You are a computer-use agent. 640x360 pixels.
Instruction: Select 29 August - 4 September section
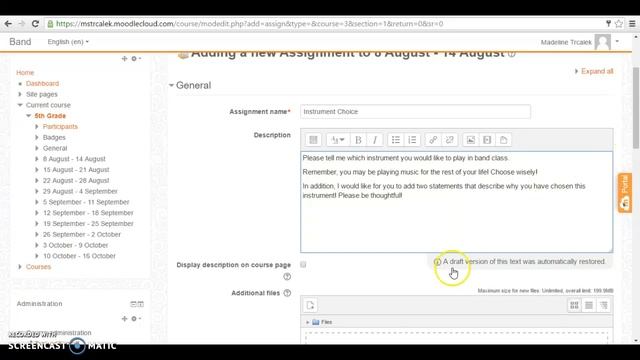pos(80,191)
